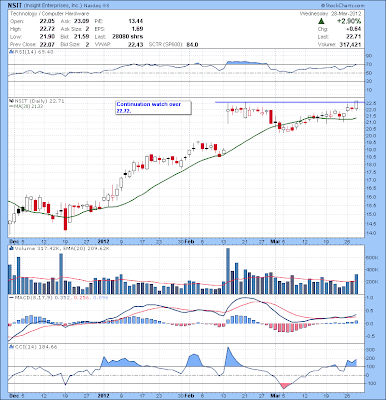Click the +2.90% percent change
This screenshot has height=400, width=386.
(349, 21)
